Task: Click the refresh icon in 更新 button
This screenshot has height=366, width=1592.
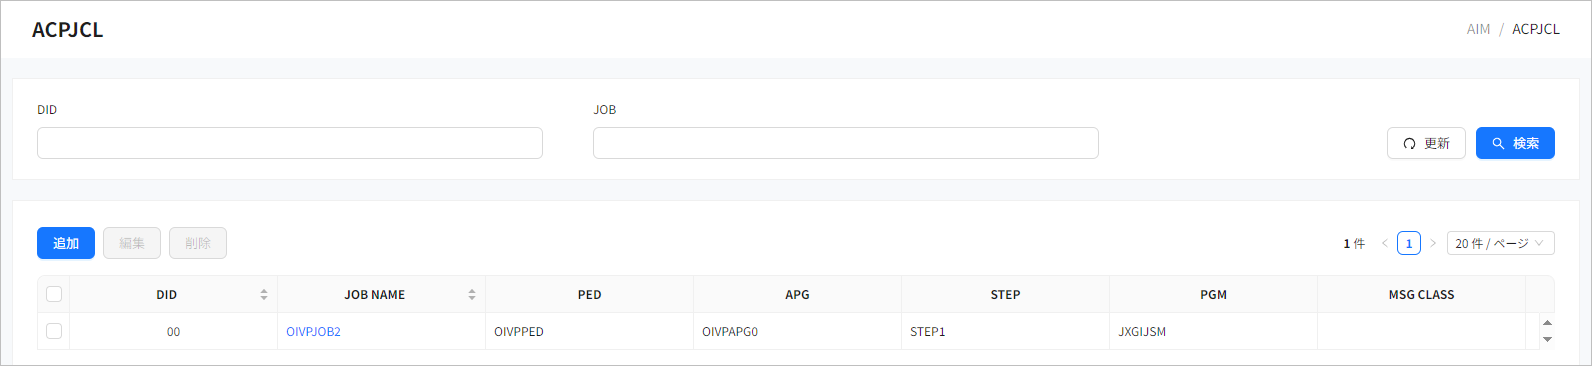Action: 1409,144
